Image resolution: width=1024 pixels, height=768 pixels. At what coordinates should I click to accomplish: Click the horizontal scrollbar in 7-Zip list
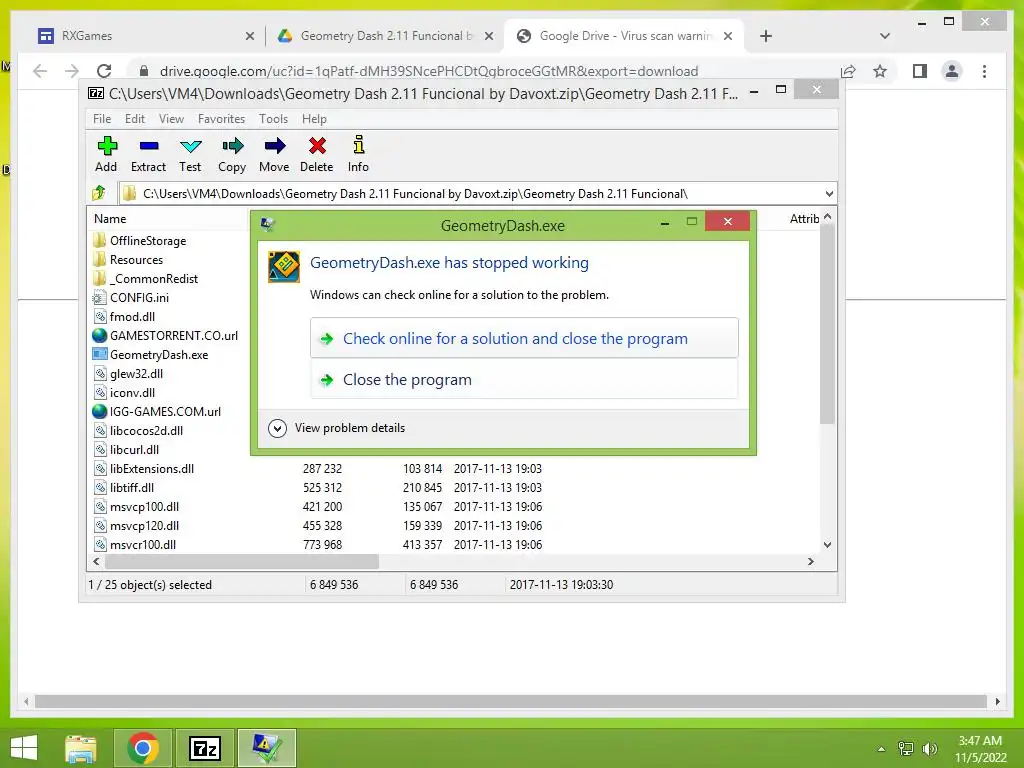pos(242,562)
